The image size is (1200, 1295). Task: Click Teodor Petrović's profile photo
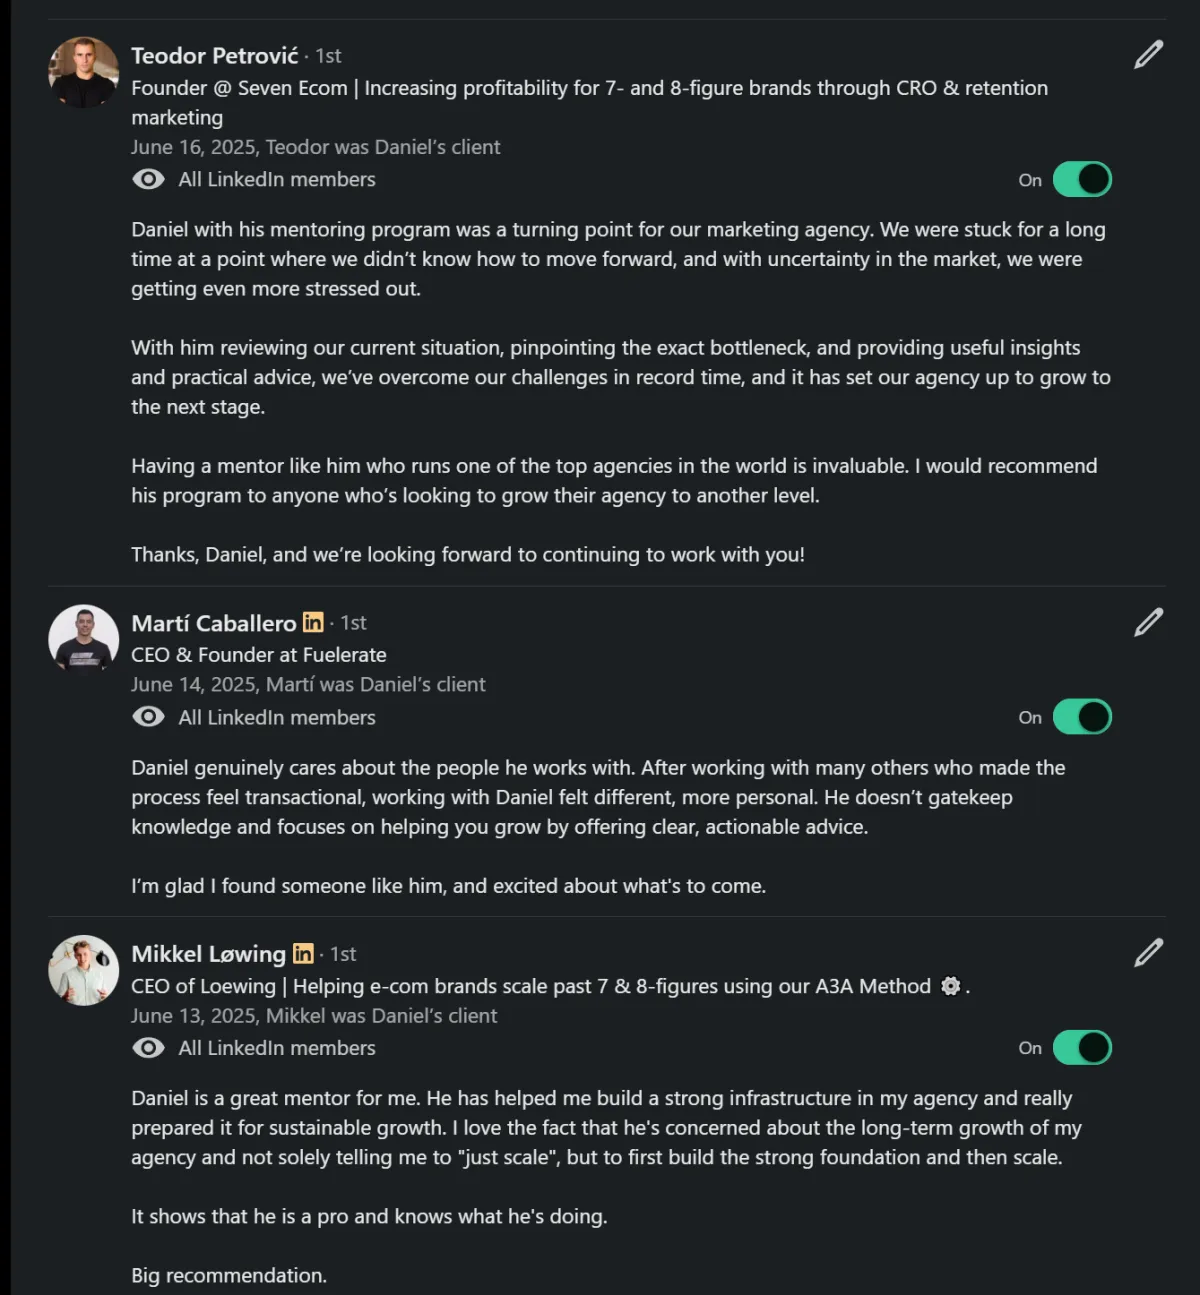point(84,72)
